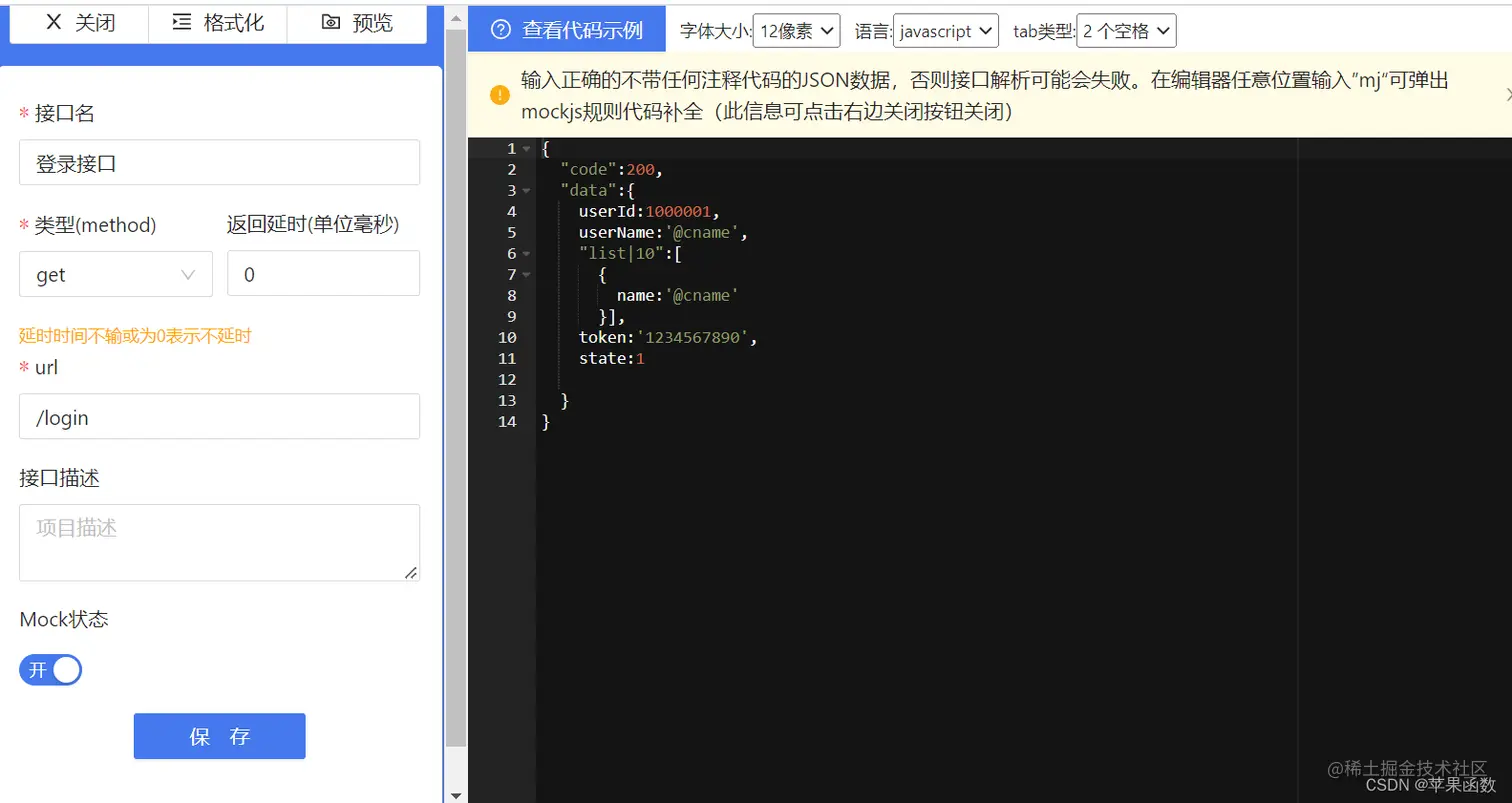The height and width of the screenshot is (803, 1512).
Task: Click the left panel scrollbar down arrow
Action: coord(455,795)
